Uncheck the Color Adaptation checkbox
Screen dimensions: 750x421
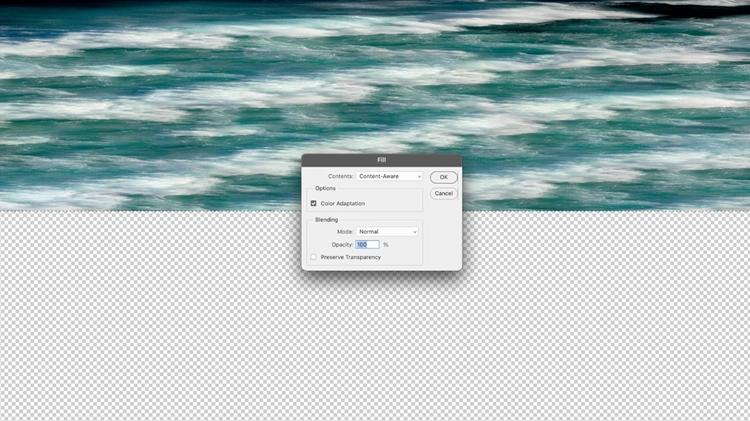click(313, 203)
